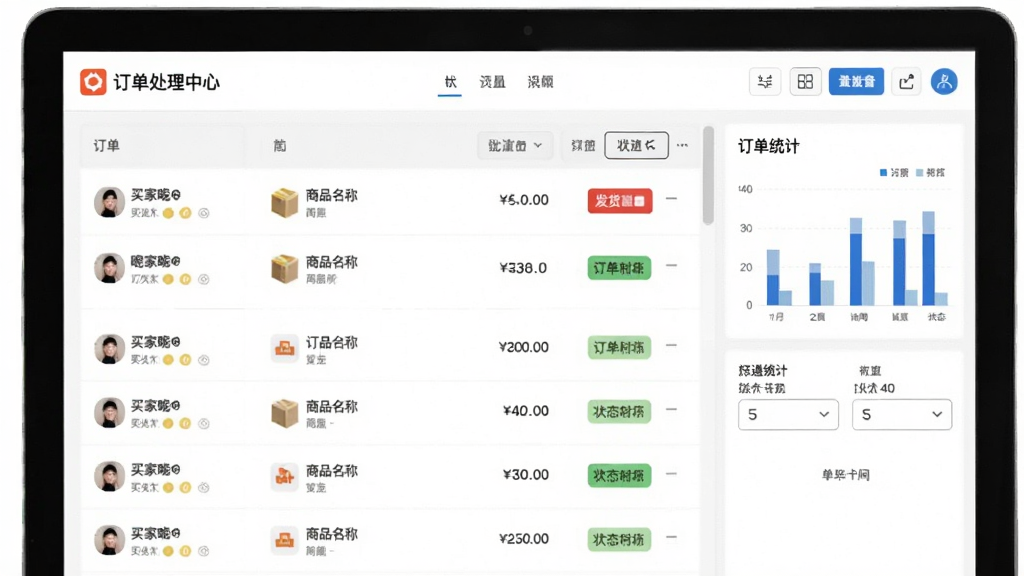The image size is (1024, 576).
Task: Click the ¥30.00 amount
Action: point(526,475)
